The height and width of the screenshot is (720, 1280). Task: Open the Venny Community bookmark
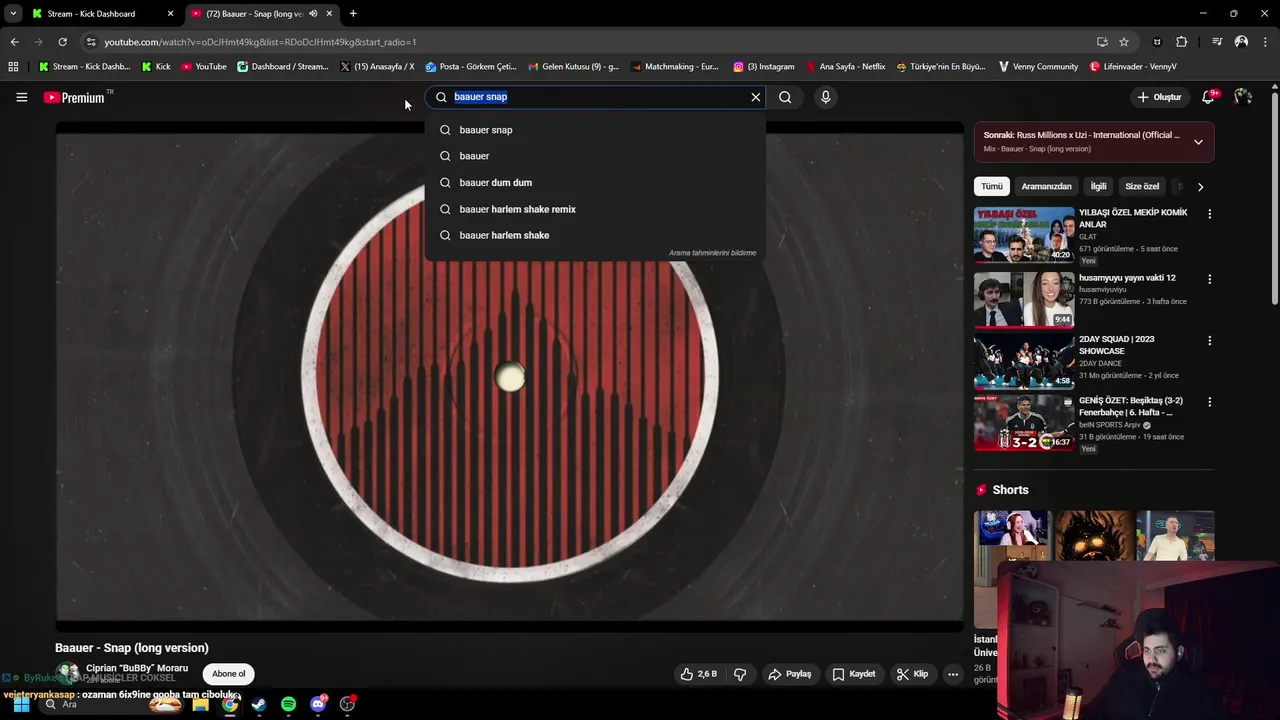click(1038, 67)
